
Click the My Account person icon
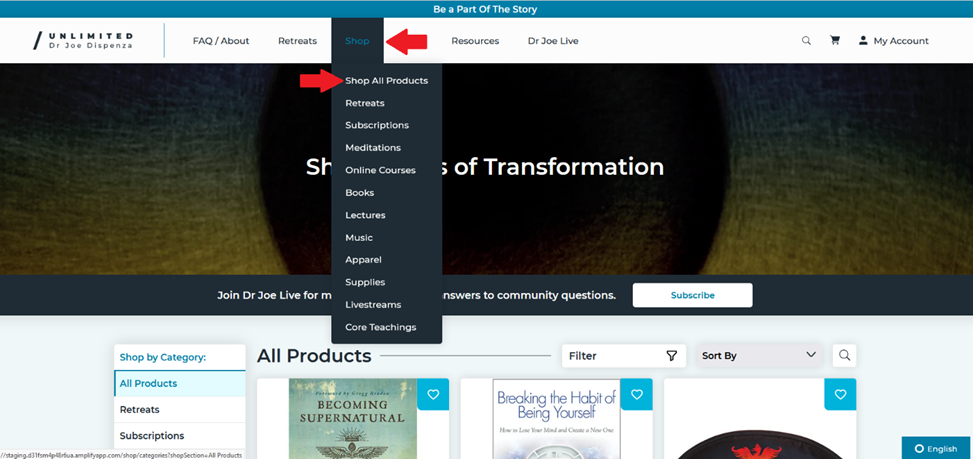[863, 40]
